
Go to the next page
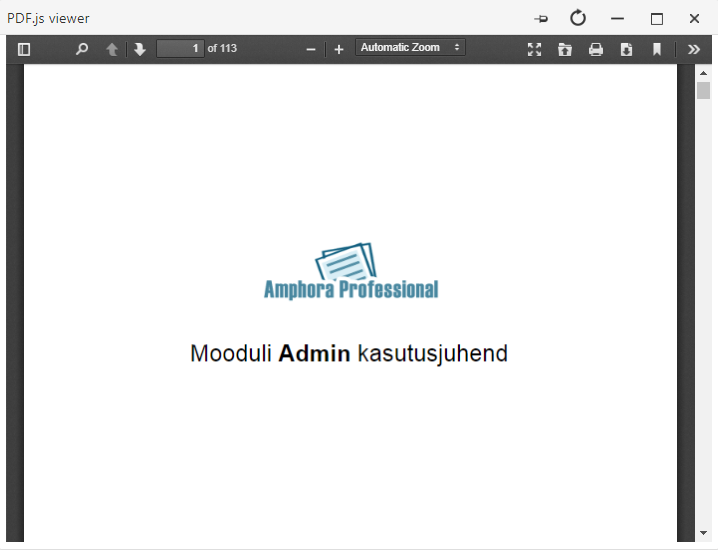[x=140, y=49]
